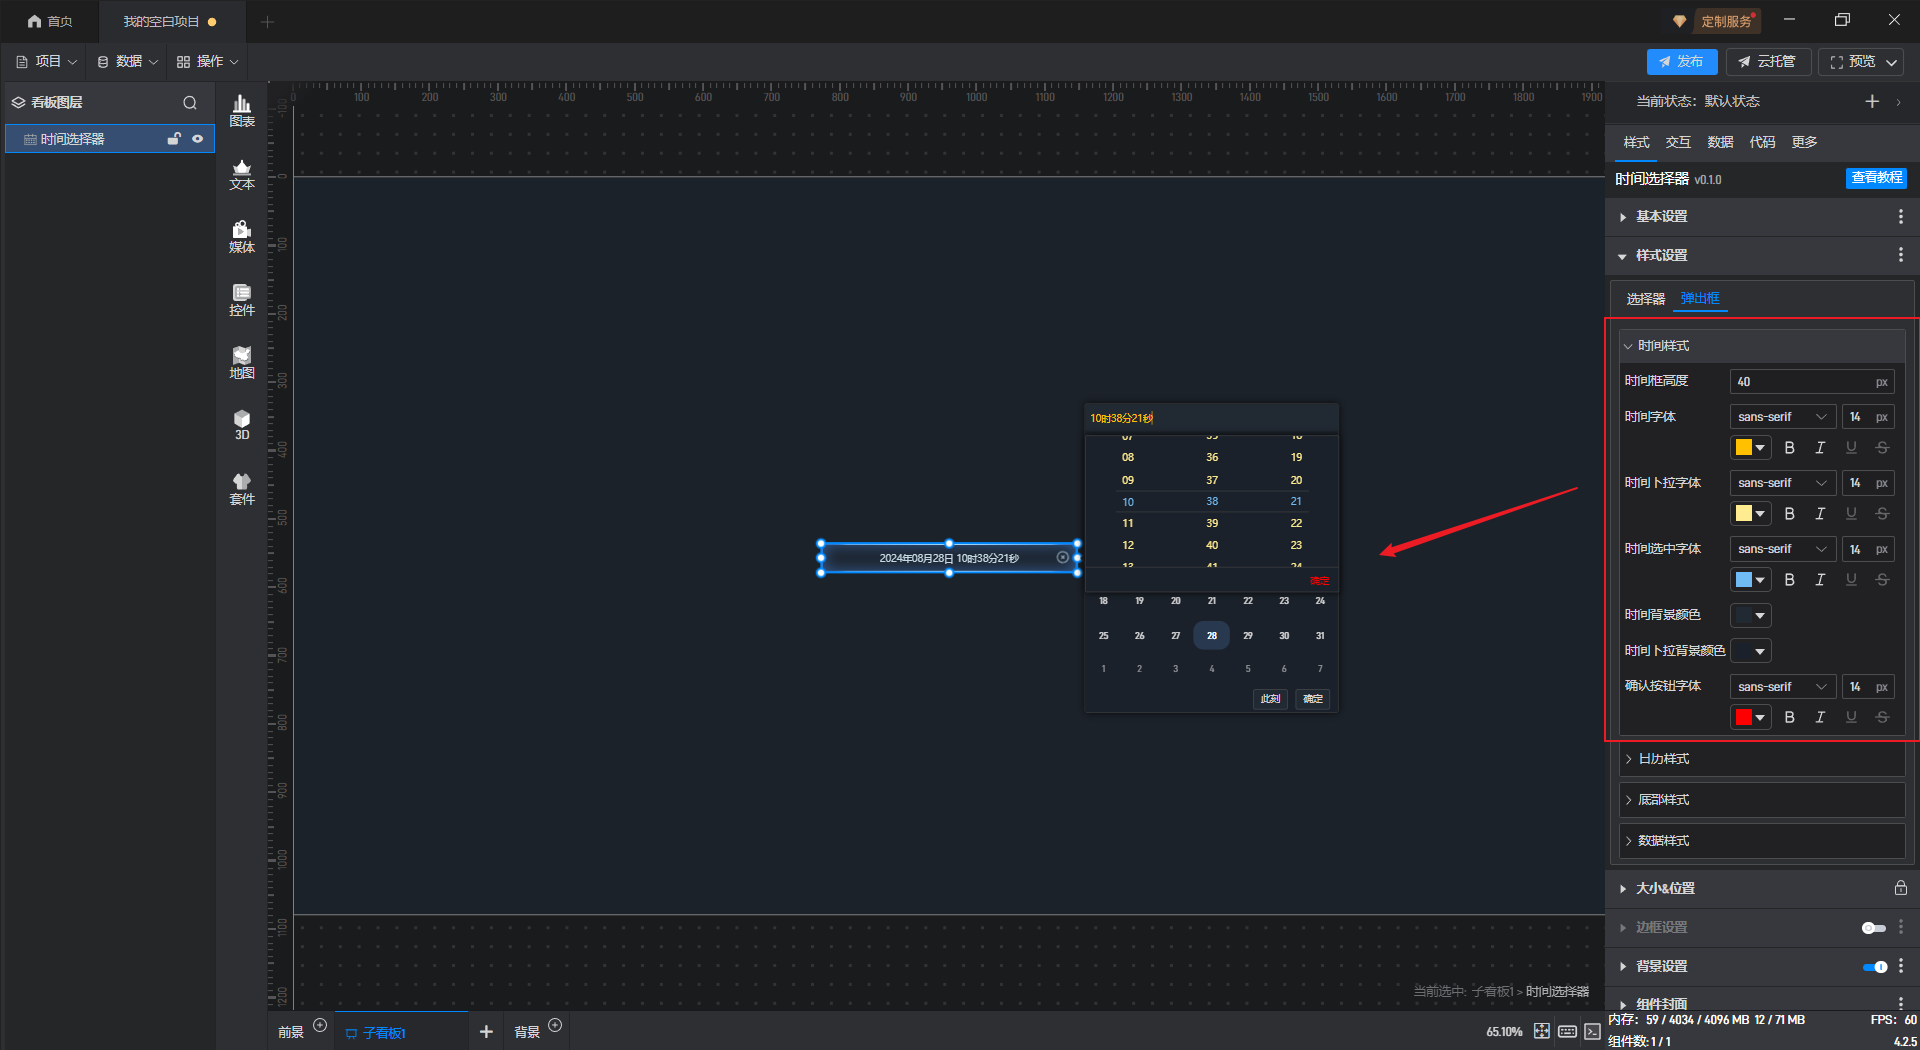
Task: Click the 大小&位置 lock ratio icon
Action: pos(1900,888)
